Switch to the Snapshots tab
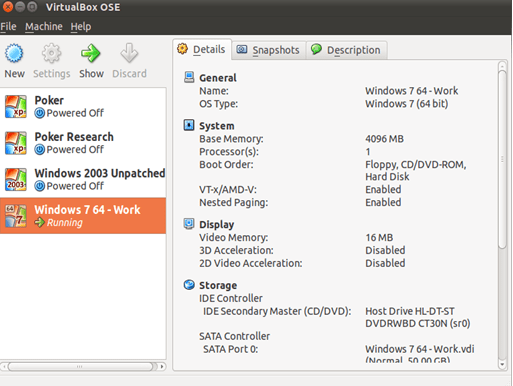 (269, 50)
